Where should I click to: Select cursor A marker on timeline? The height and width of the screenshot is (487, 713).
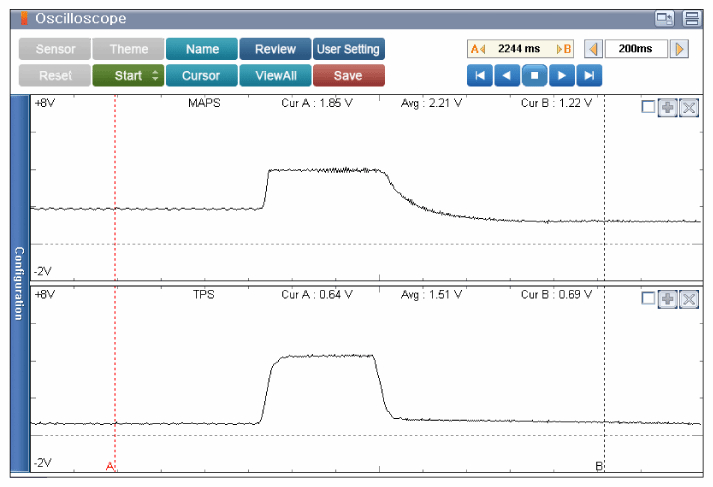[x=111, y=466]
